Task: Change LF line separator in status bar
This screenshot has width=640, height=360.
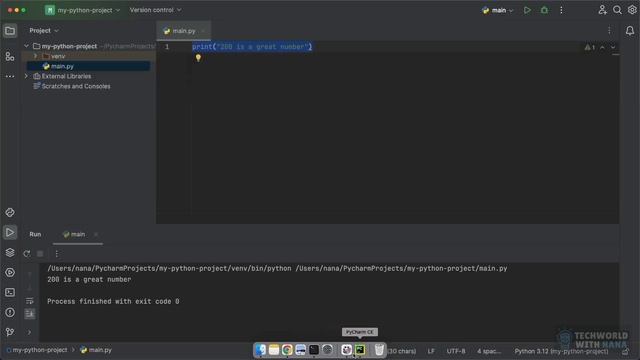Action: (431, 351)
